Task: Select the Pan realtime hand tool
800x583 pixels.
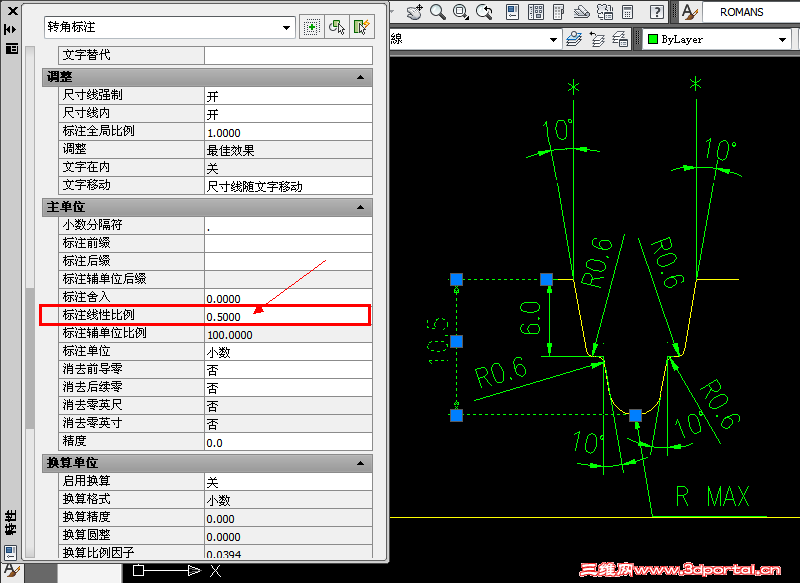Action: click(414, 12)
